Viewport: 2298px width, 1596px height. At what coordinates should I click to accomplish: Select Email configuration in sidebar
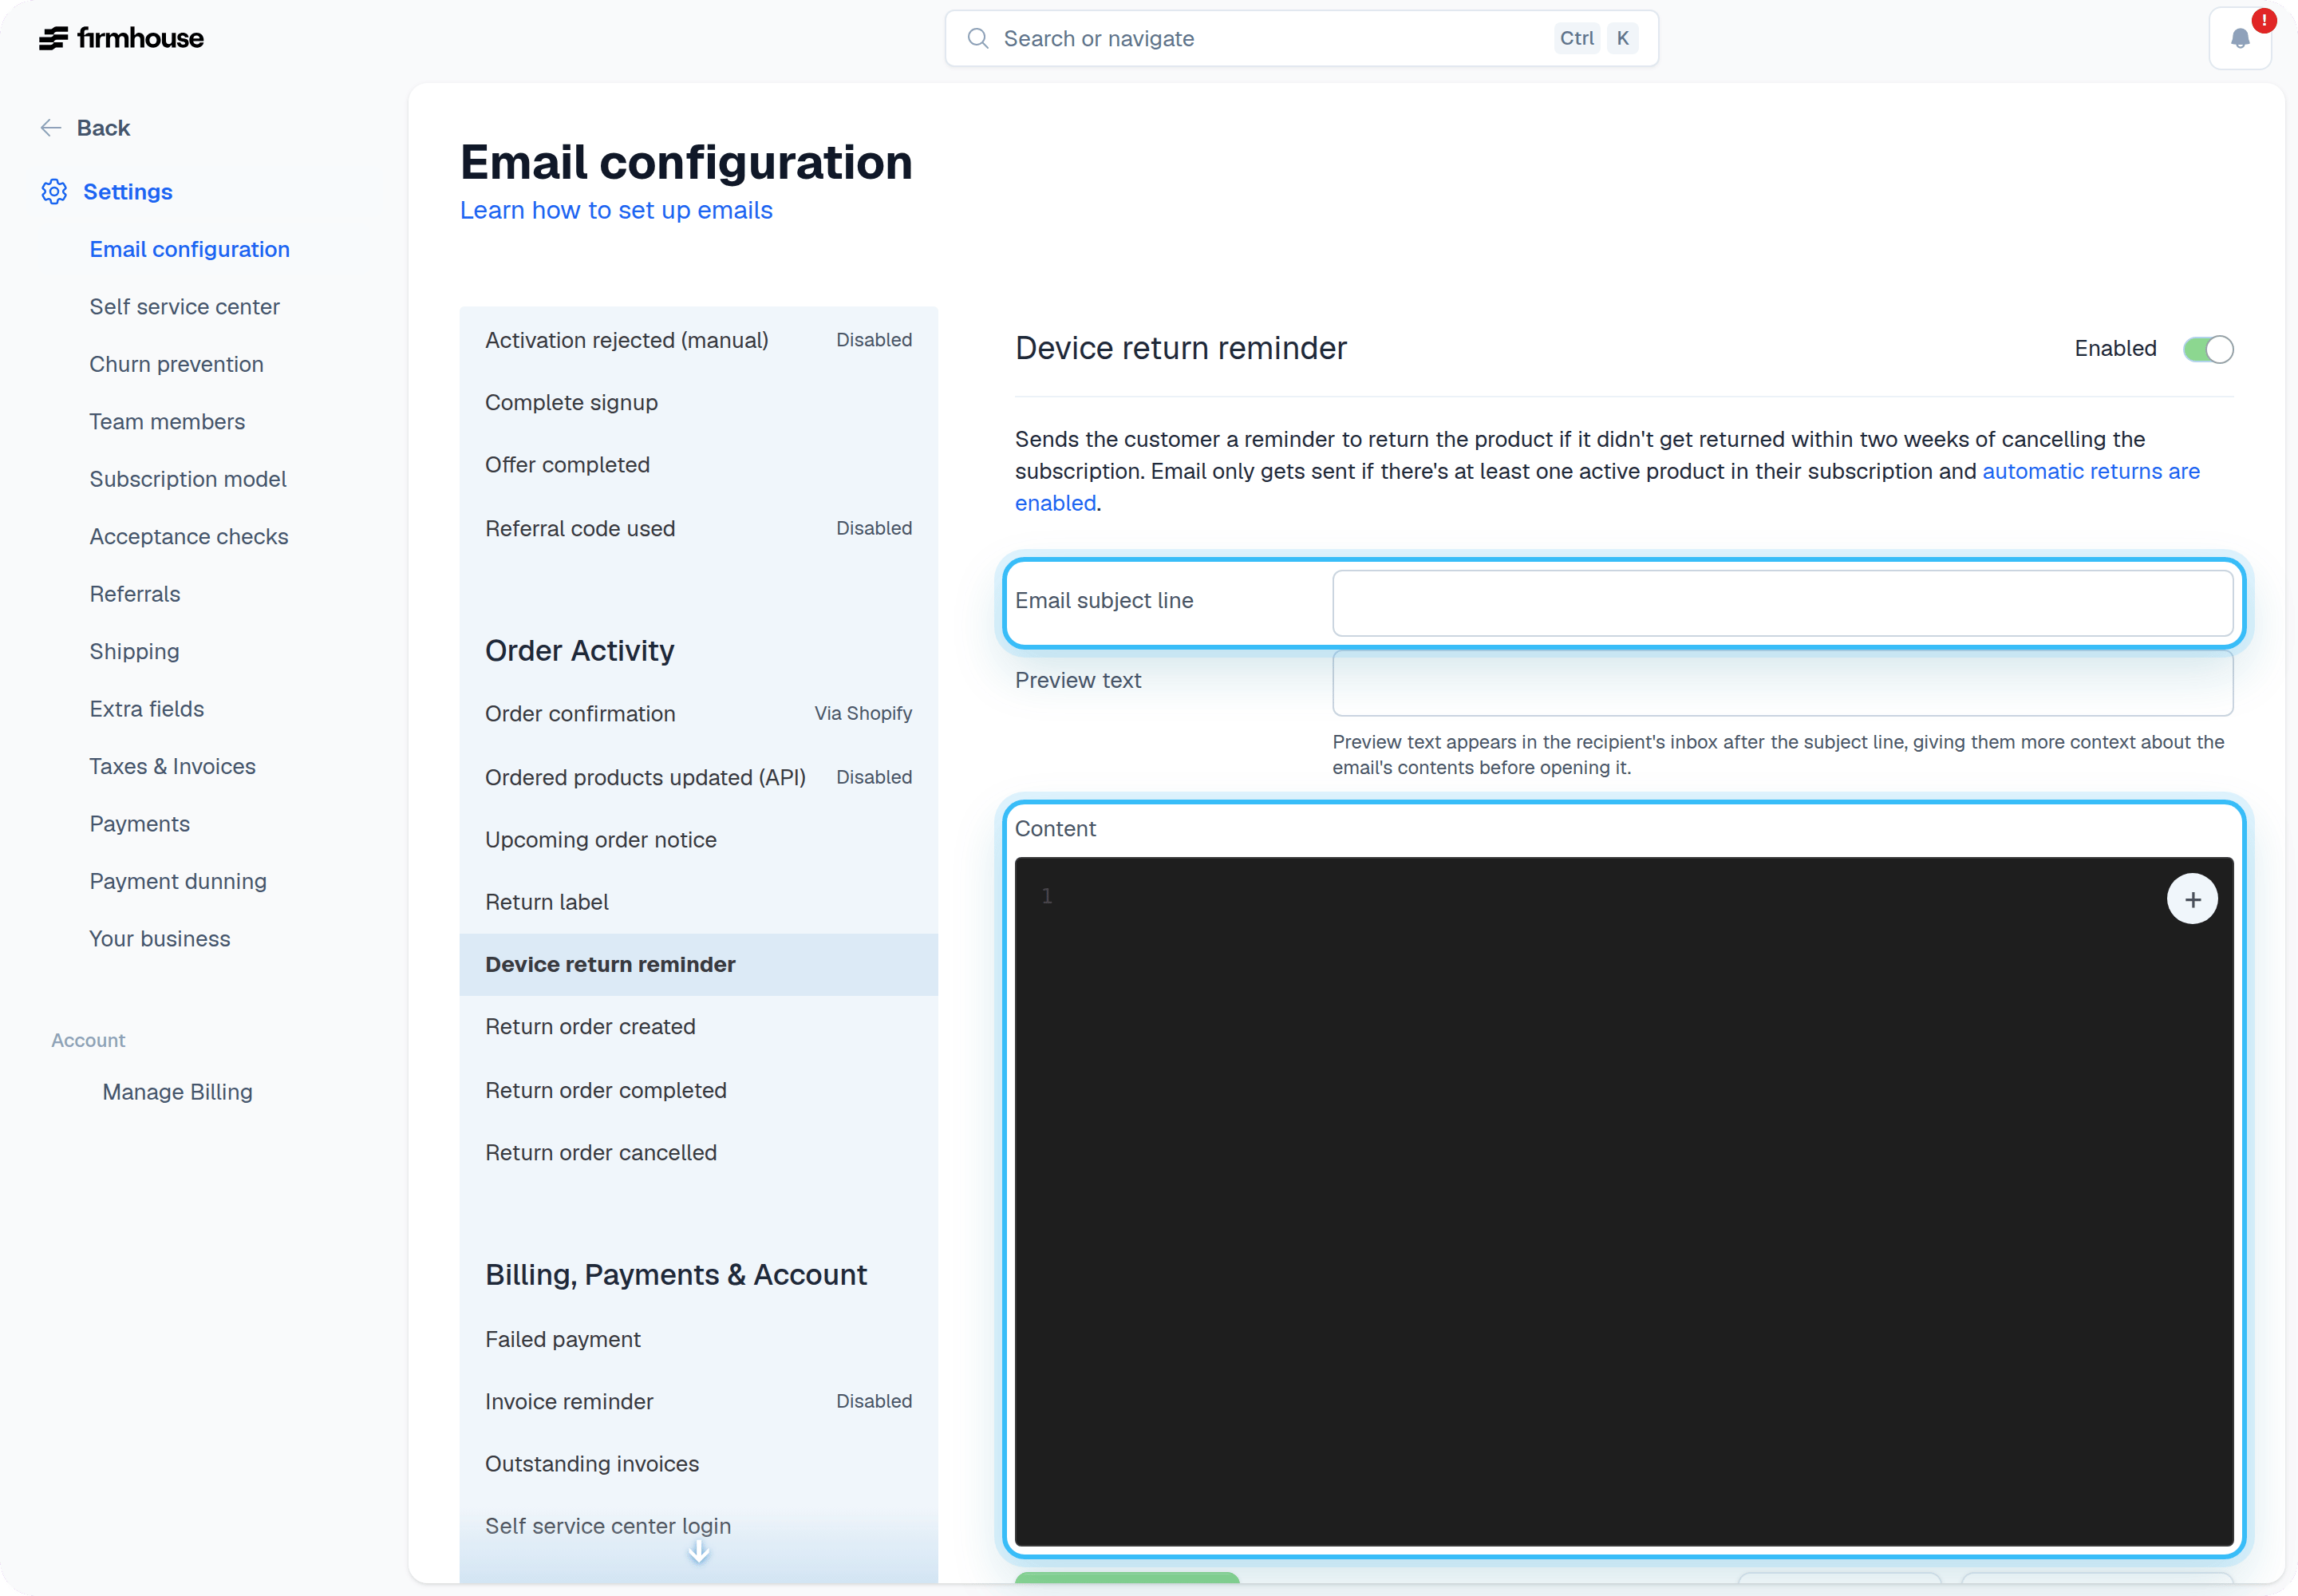click(x=190, y=249)
